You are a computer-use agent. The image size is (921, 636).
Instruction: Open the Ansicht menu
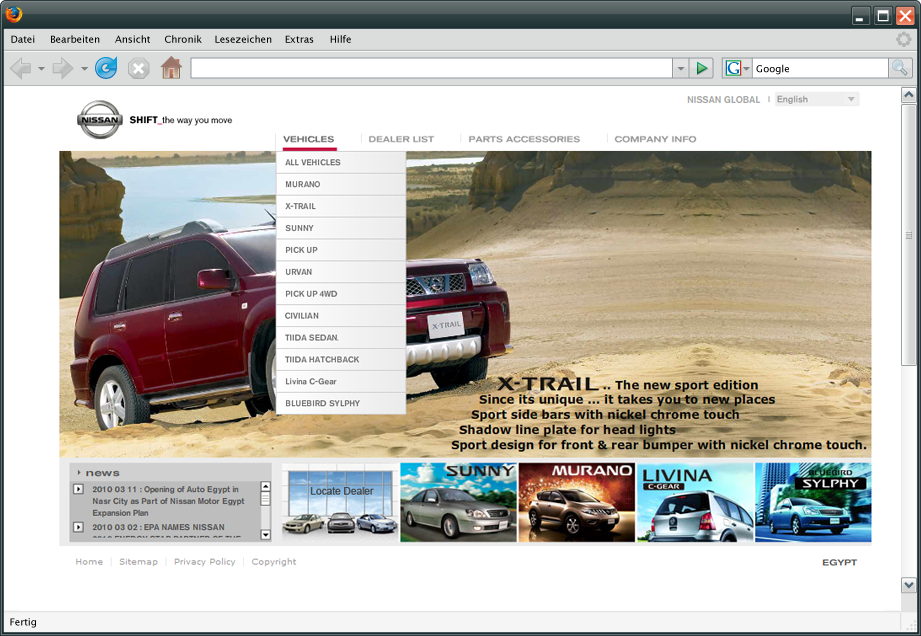[132, 39]
